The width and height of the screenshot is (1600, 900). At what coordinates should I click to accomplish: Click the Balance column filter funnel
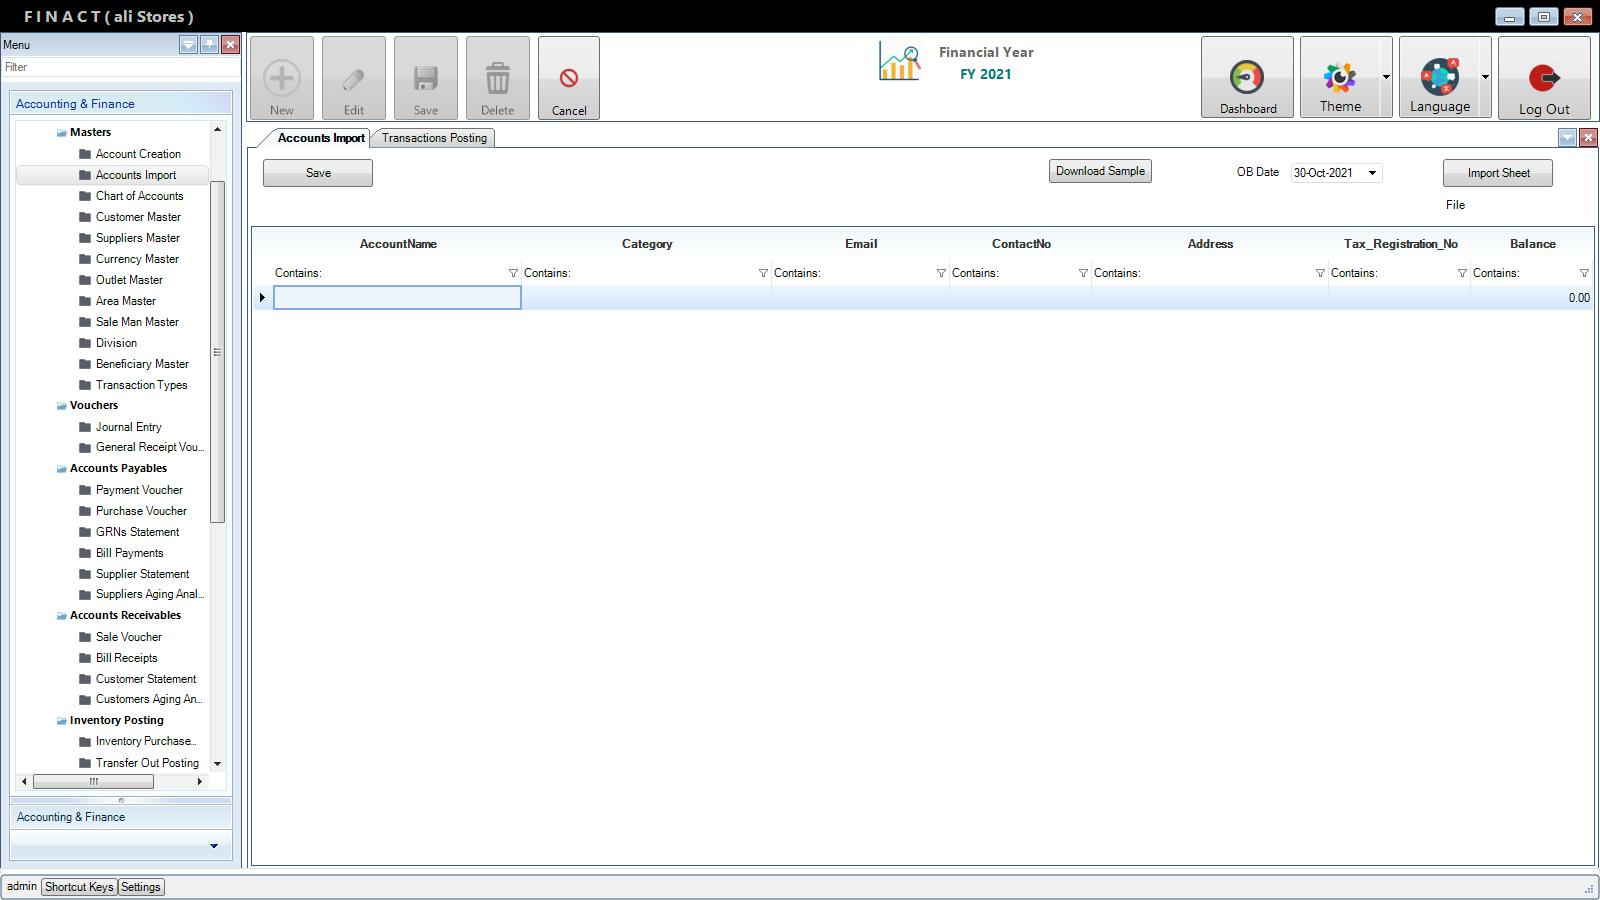click(x=1583, y=273)
